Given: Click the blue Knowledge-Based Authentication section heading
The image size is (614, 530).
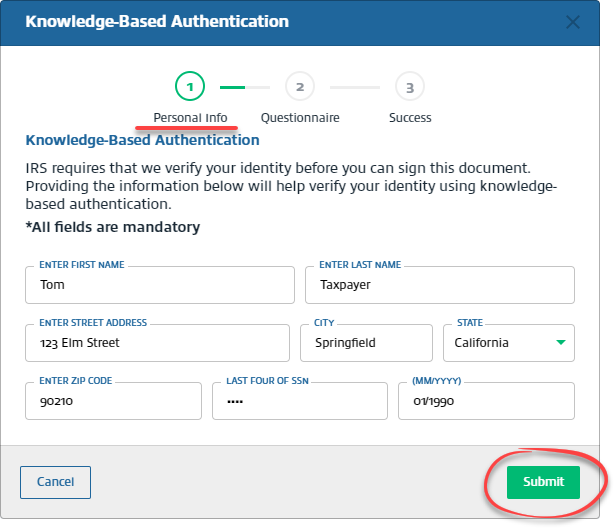Looking at the screenshot, I should coord(142,141).
